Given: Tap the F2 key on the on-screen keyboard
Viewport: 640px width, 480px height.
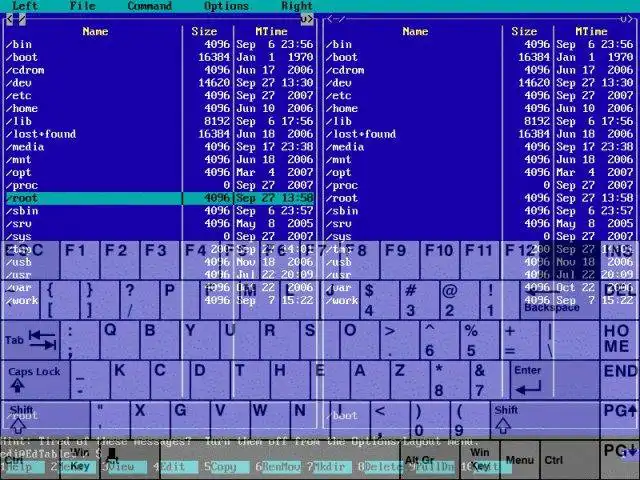Looking at the screenshot, I should pos(120,260).
